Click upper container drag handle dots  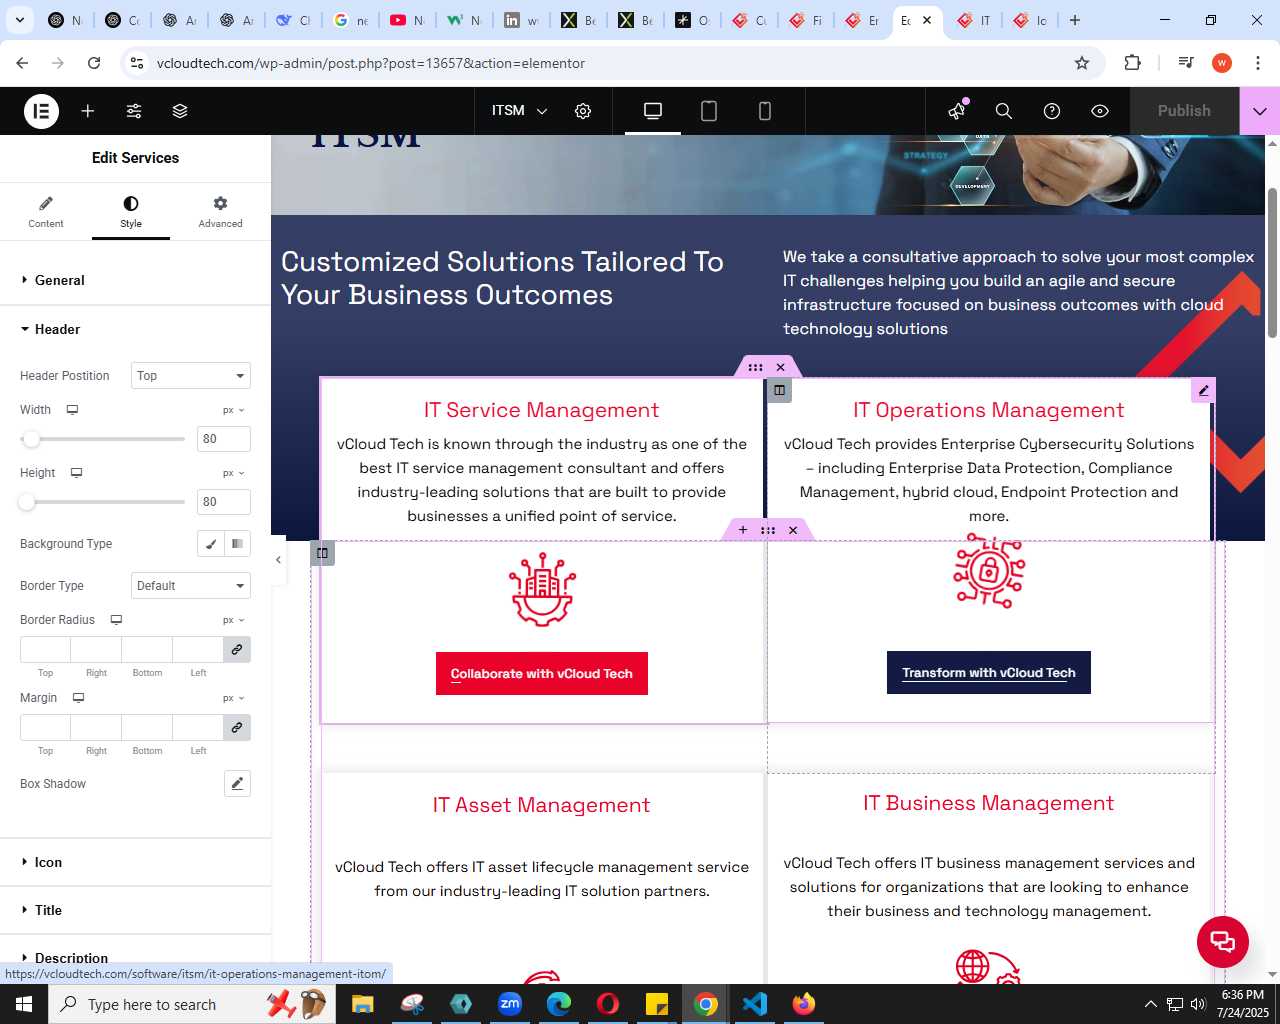tap(756, 367)
